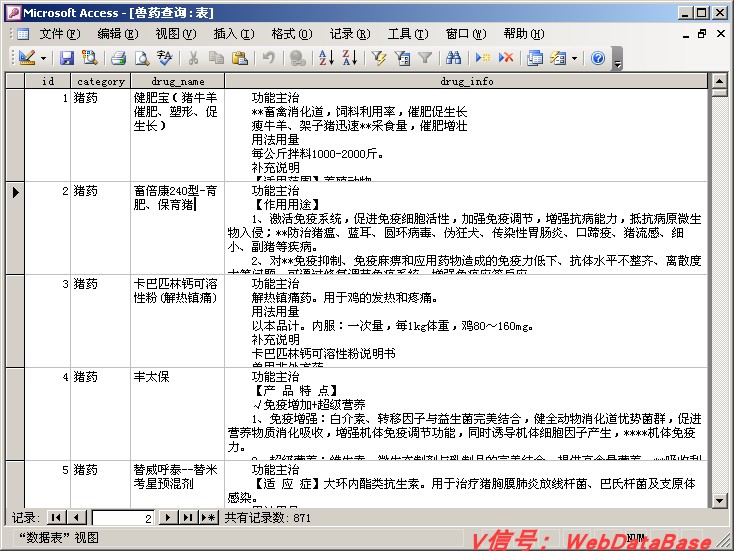Open the 编辑(E) menu
This screenshot has width=734, height=551.
point(117,34)
